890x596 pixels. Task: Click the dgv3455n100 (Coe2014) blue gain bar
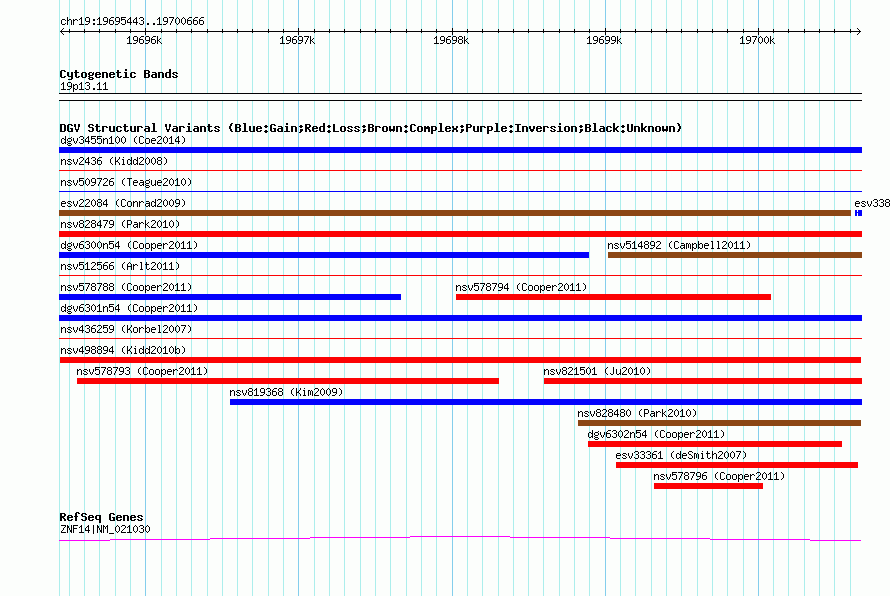pyautogui.click(x=460, y=150)
